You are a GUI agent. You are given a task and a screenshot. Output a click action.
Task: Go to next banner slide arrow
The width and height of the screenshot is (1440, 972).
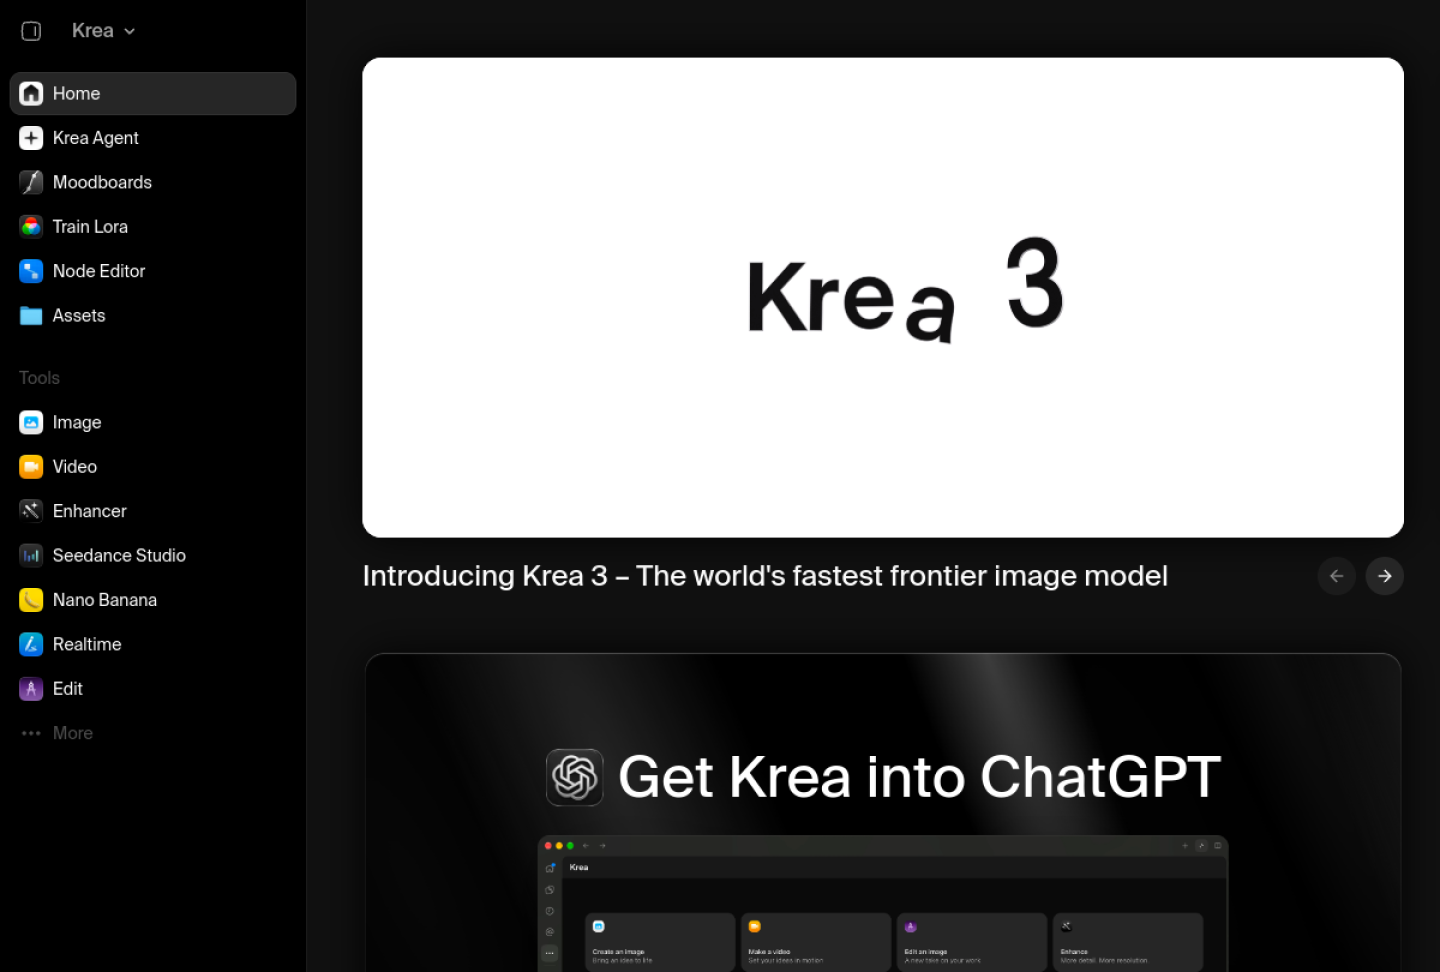(x=1384, y=576)
